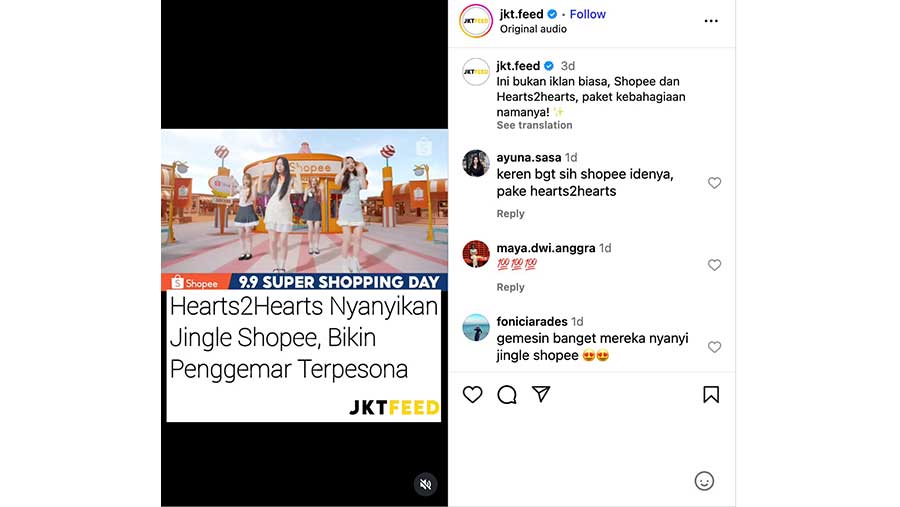Open the three-dot more options menu
Viewport: 900px width, 507px height.
tap(711, 21)
